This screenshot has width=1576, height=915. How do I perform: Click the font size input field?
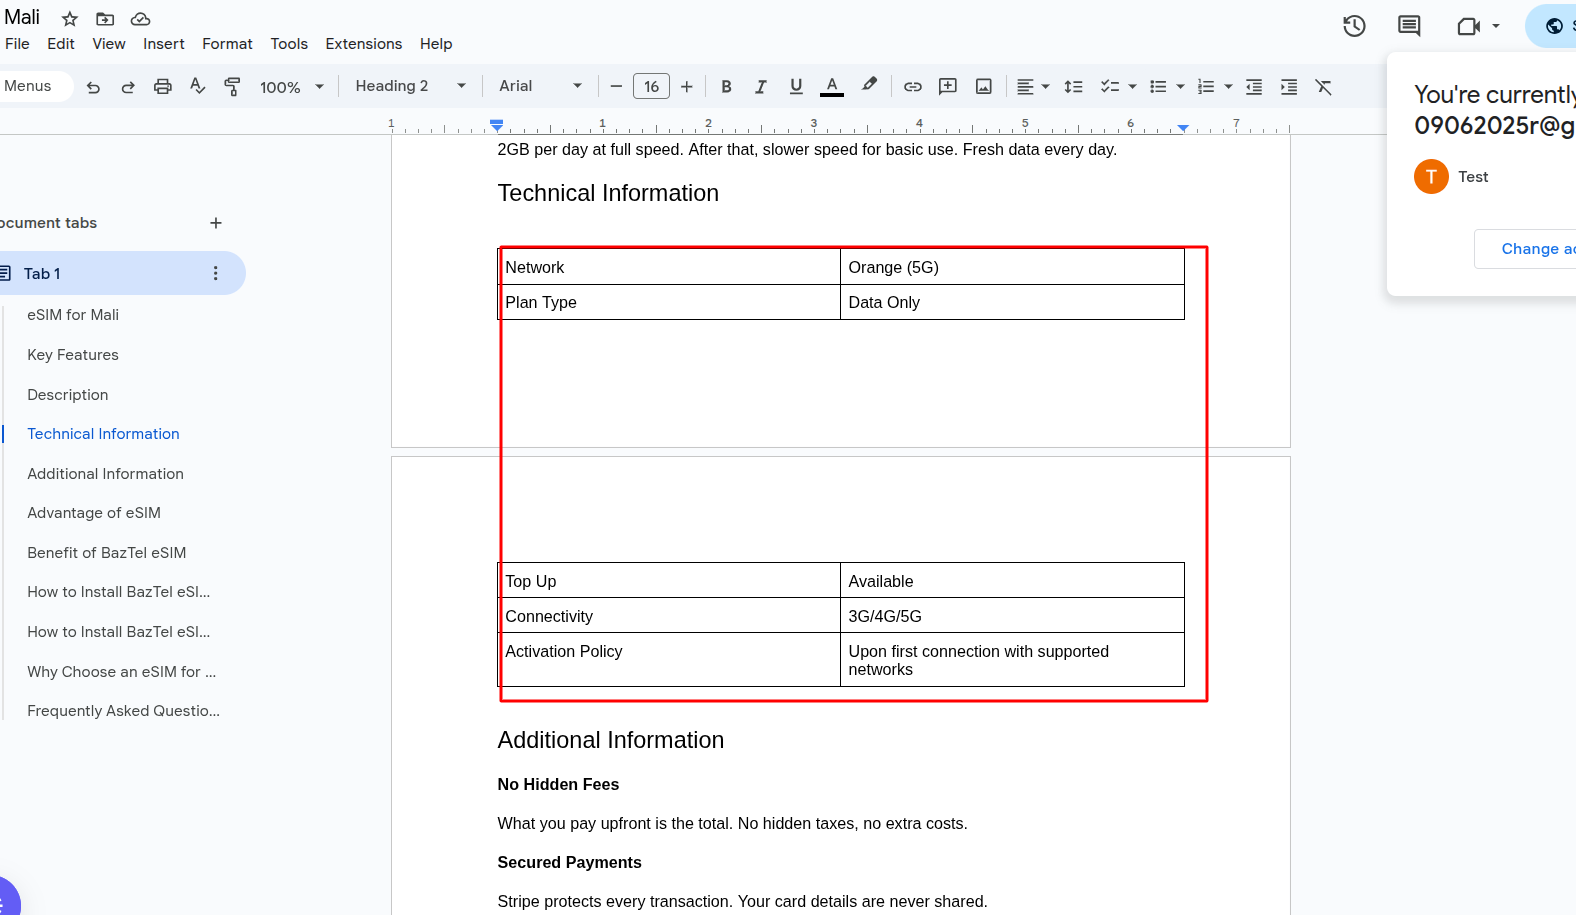(651, 87)
